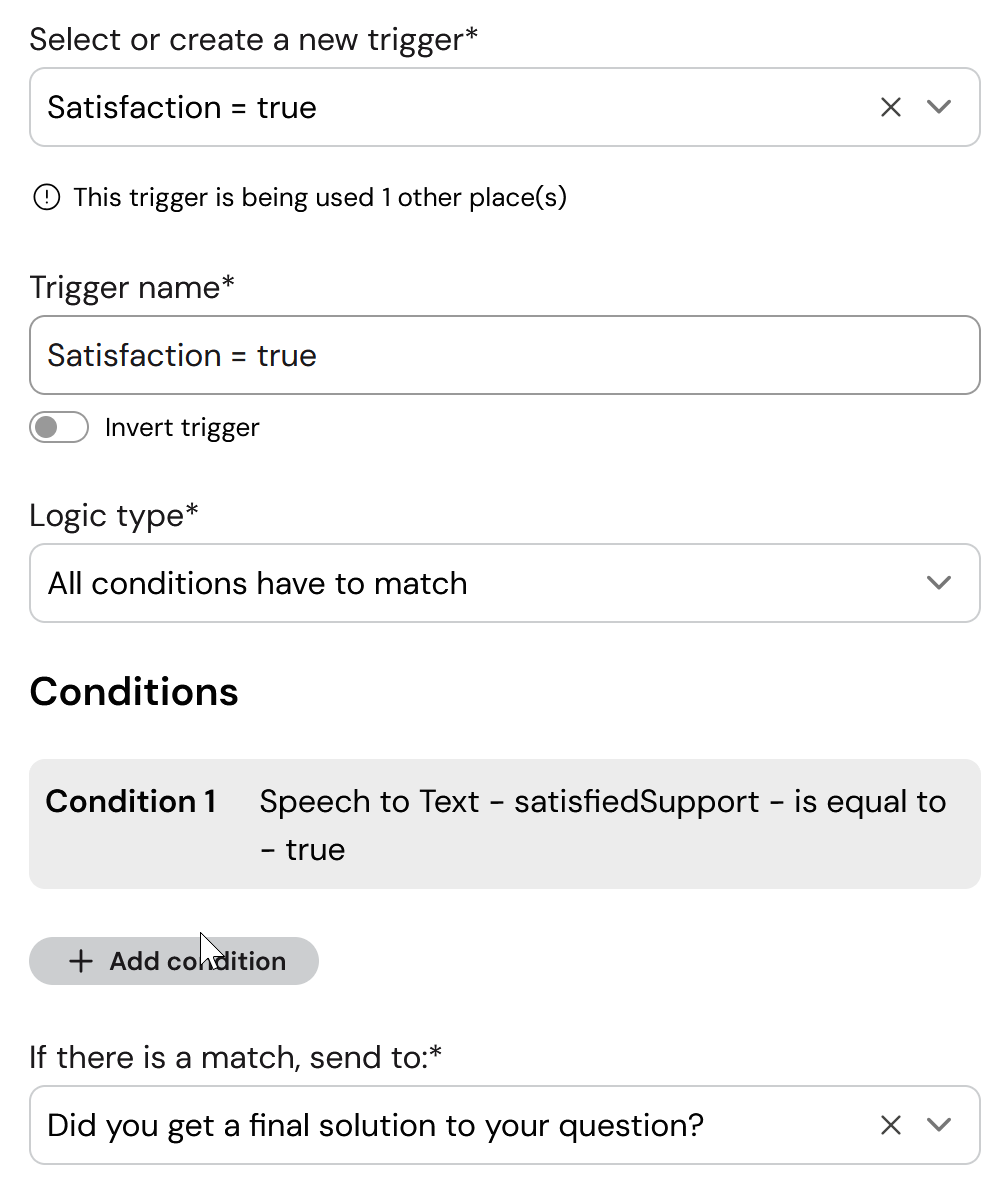Add a new condition
The image size is (991, 1177).
pyautogui.click(x=173, y=961)
